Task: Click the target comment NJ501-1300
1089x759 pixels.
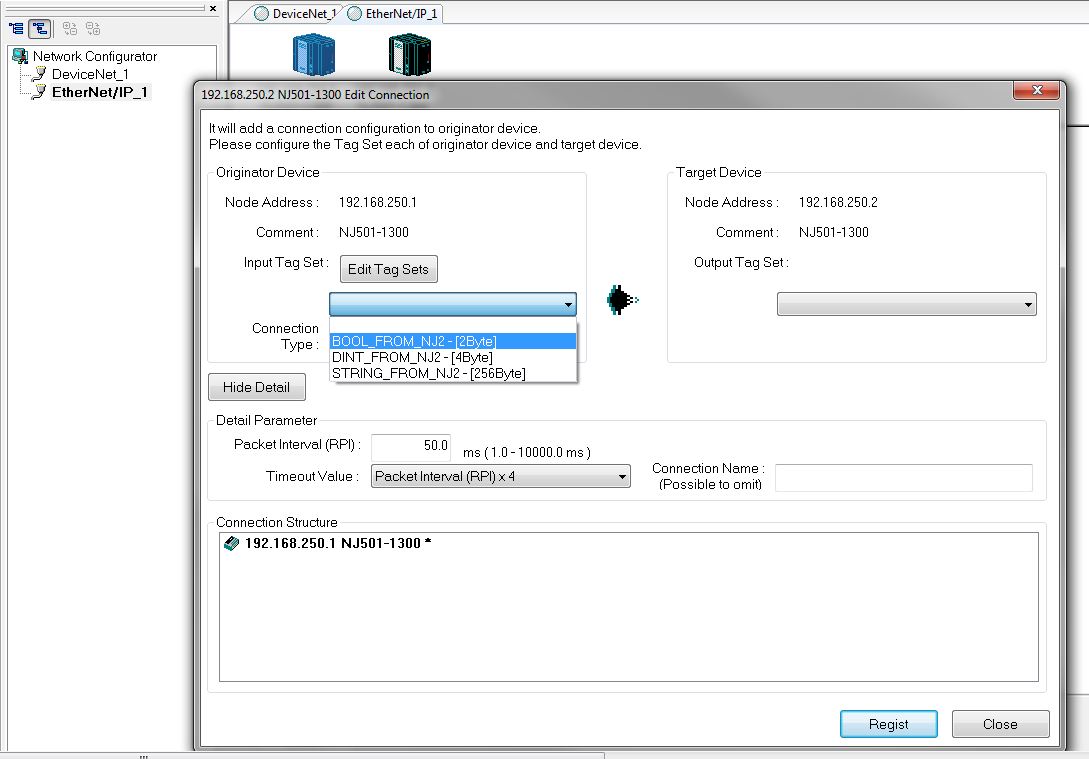Action: [x=833, y=233]
